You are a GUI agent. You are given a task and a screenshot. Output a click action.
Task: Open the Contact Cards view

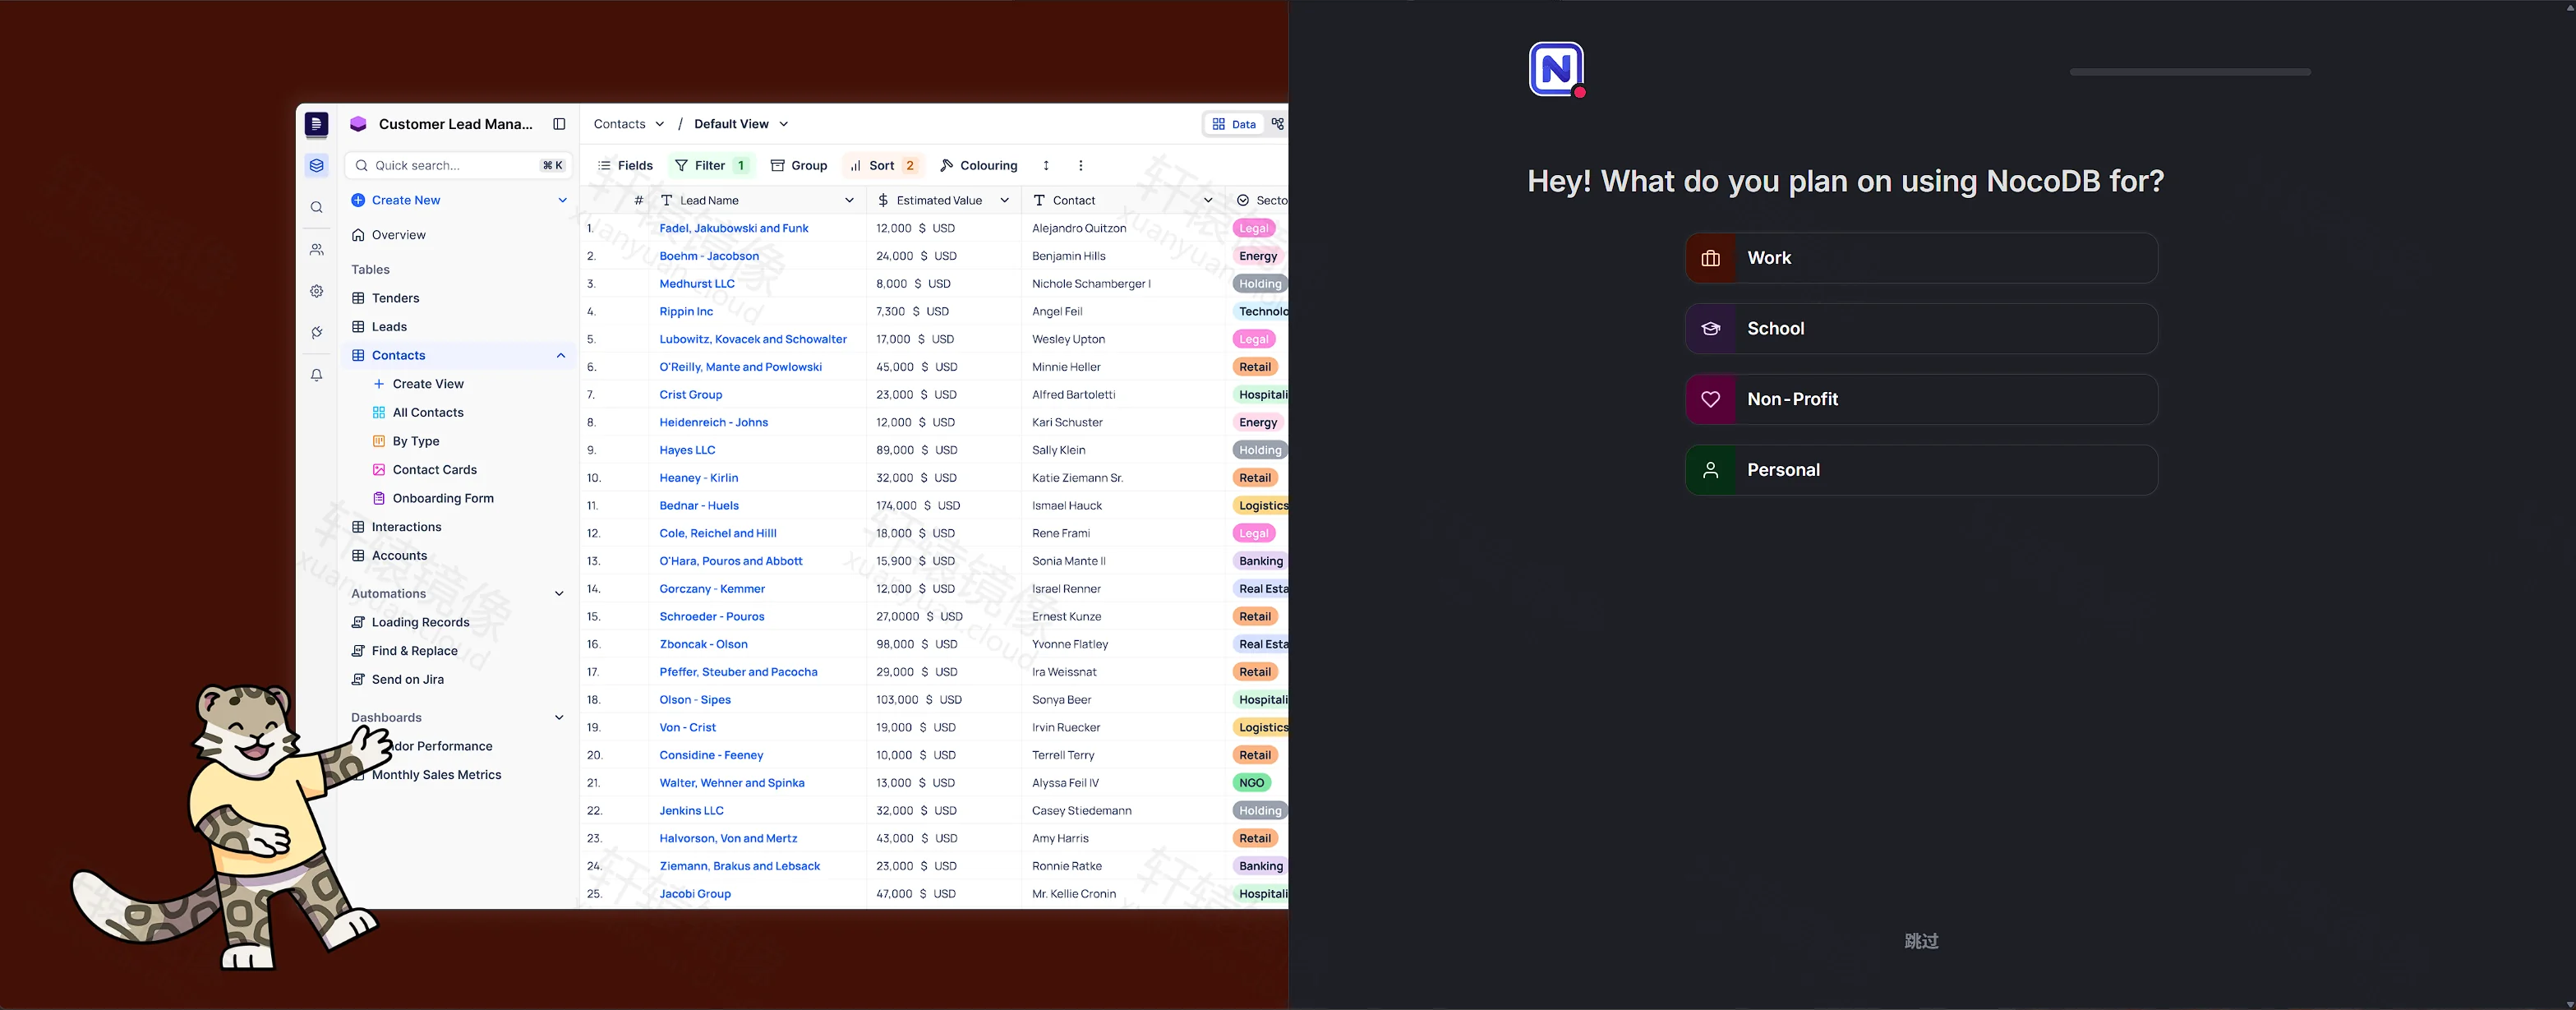[x=425, y=470]
